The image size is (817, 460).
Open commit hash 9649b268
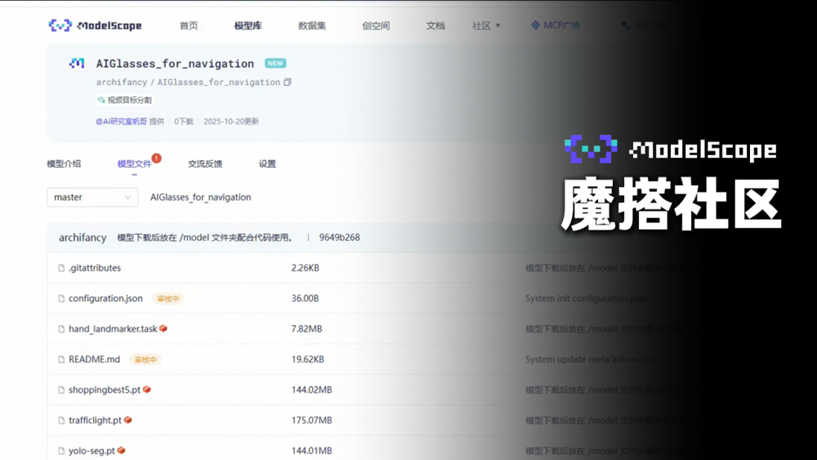click(339, 238)
